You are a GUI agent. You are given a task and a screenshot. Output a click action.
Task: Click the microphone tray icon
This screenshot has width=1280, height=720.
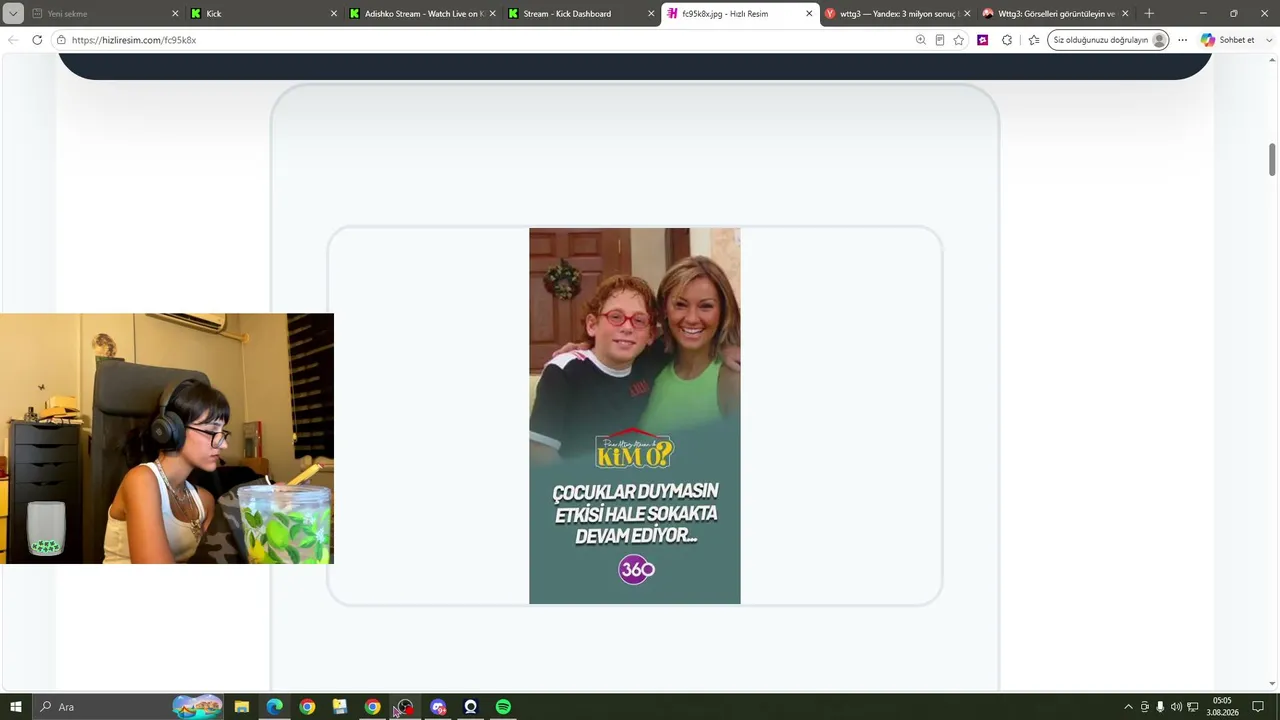[x=1160, y=707]
